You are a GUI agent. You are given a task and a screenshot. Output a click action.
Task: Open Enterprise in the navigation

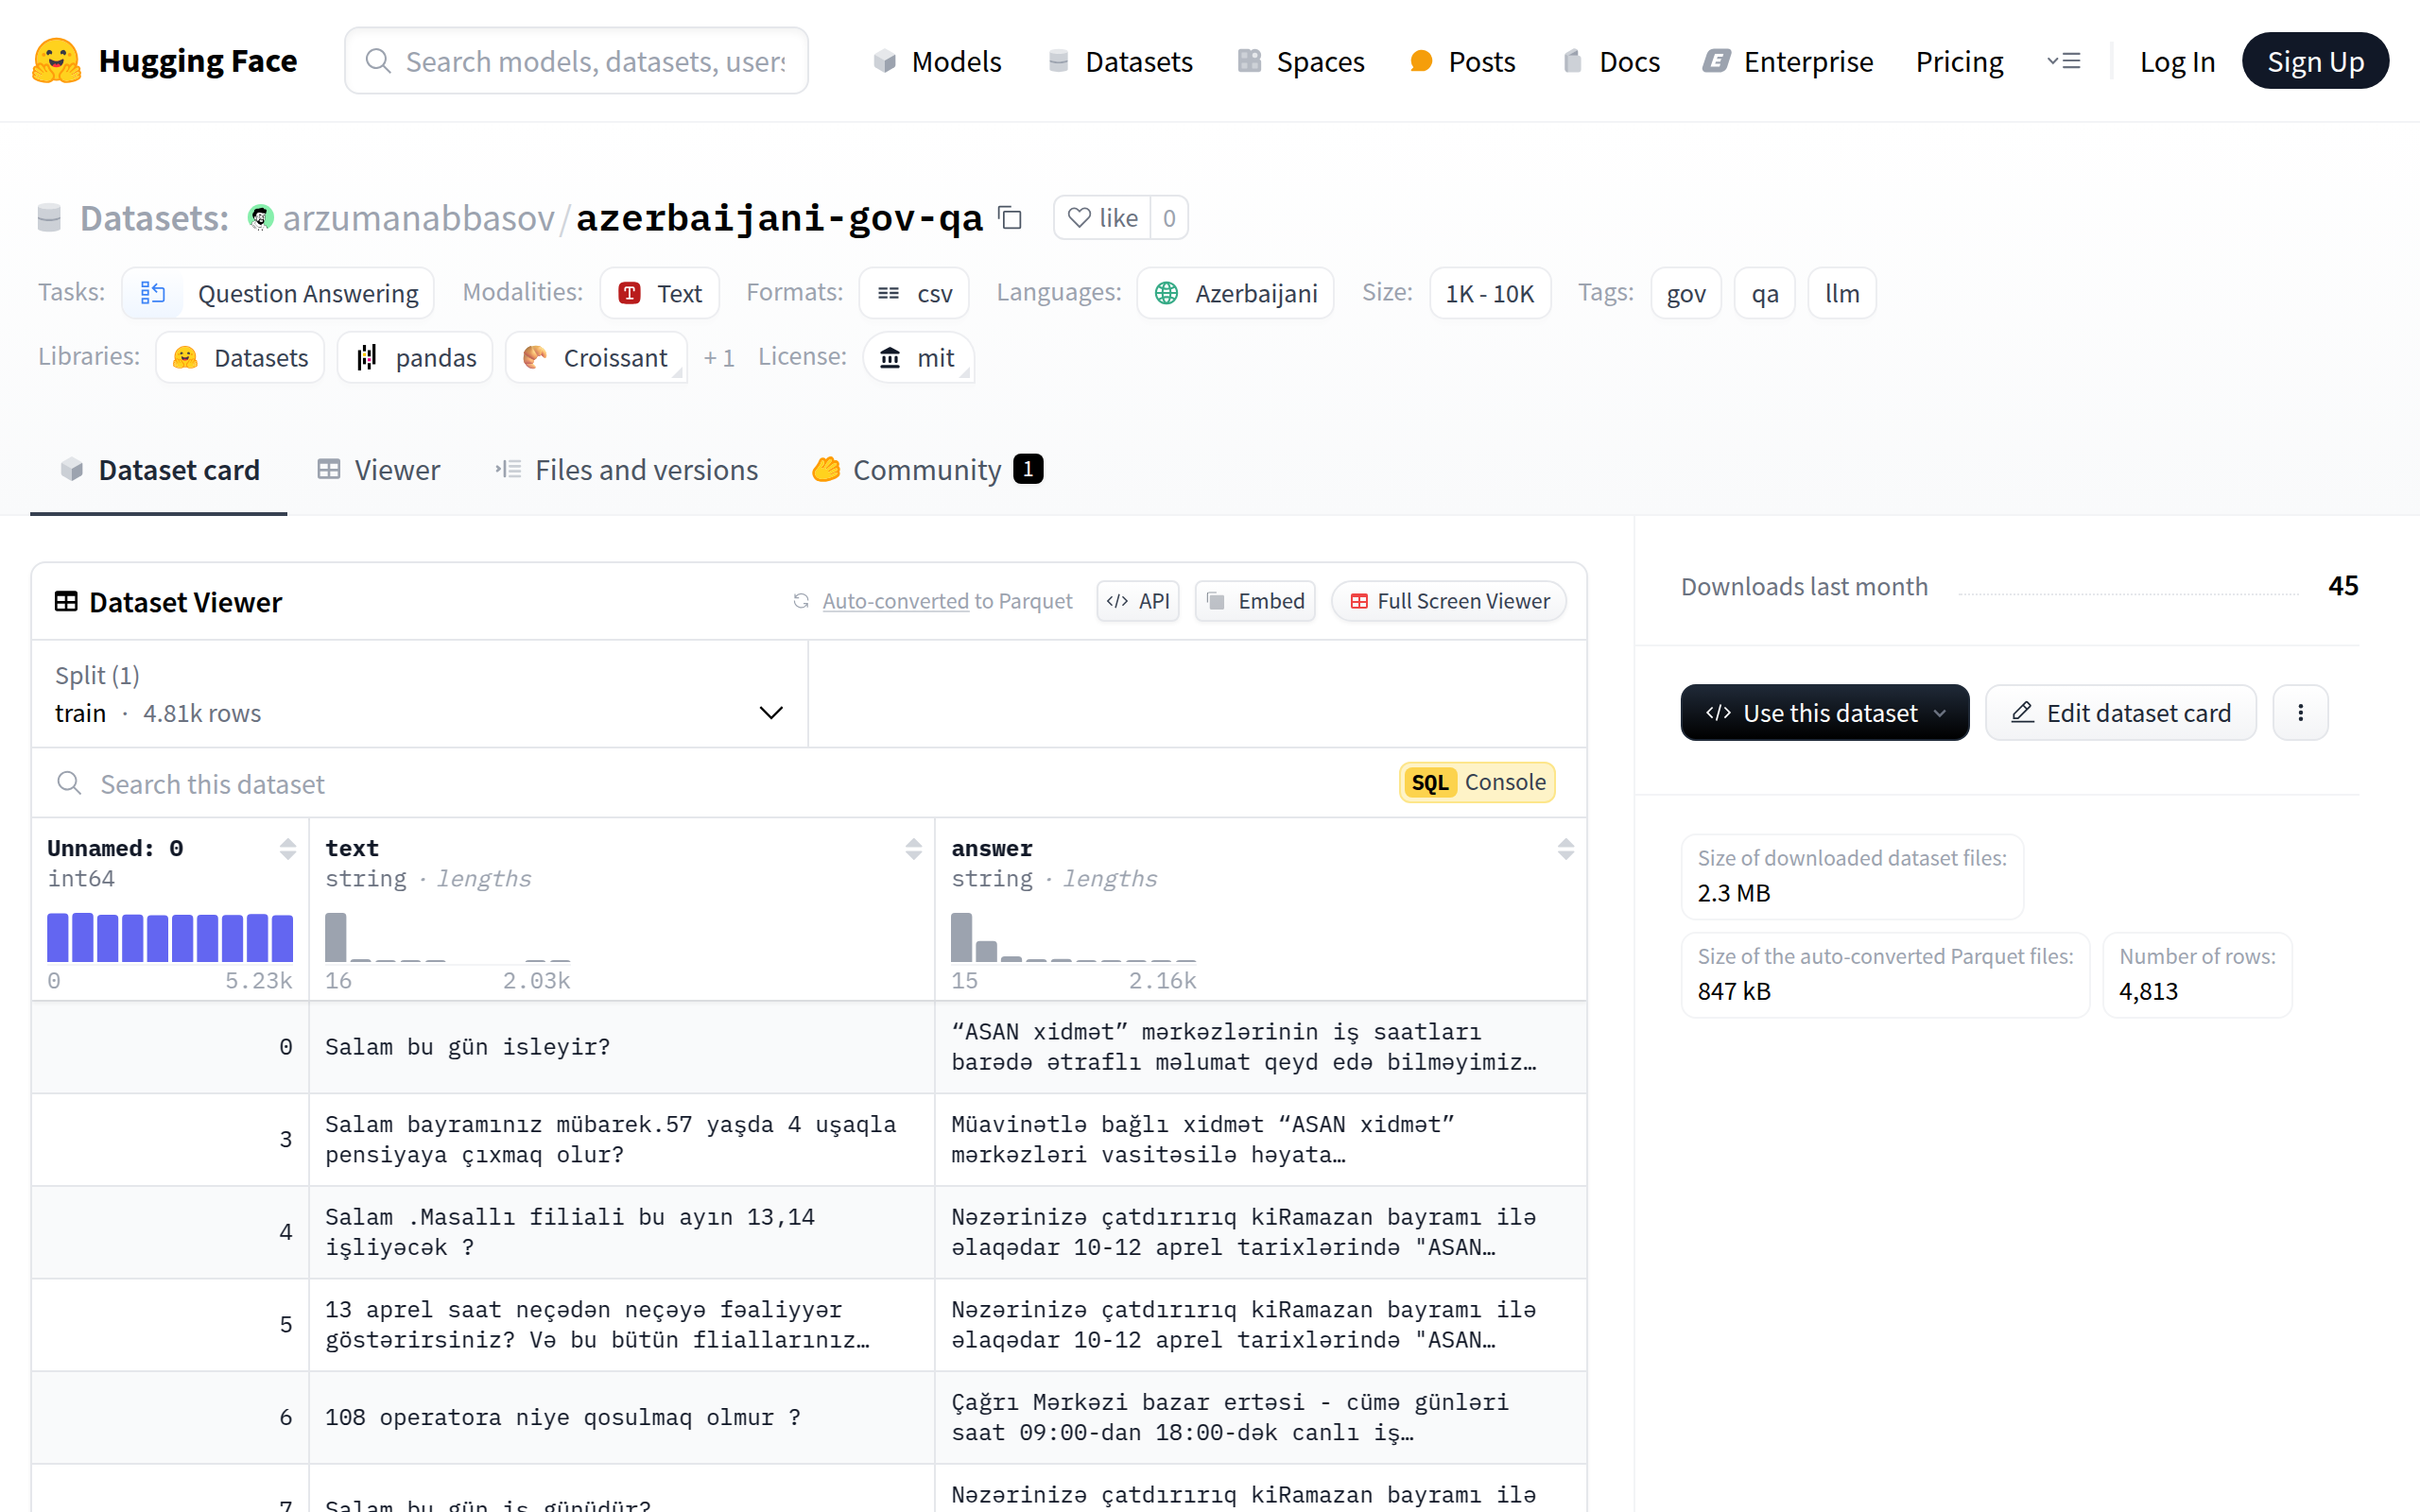coord(1788,61)
